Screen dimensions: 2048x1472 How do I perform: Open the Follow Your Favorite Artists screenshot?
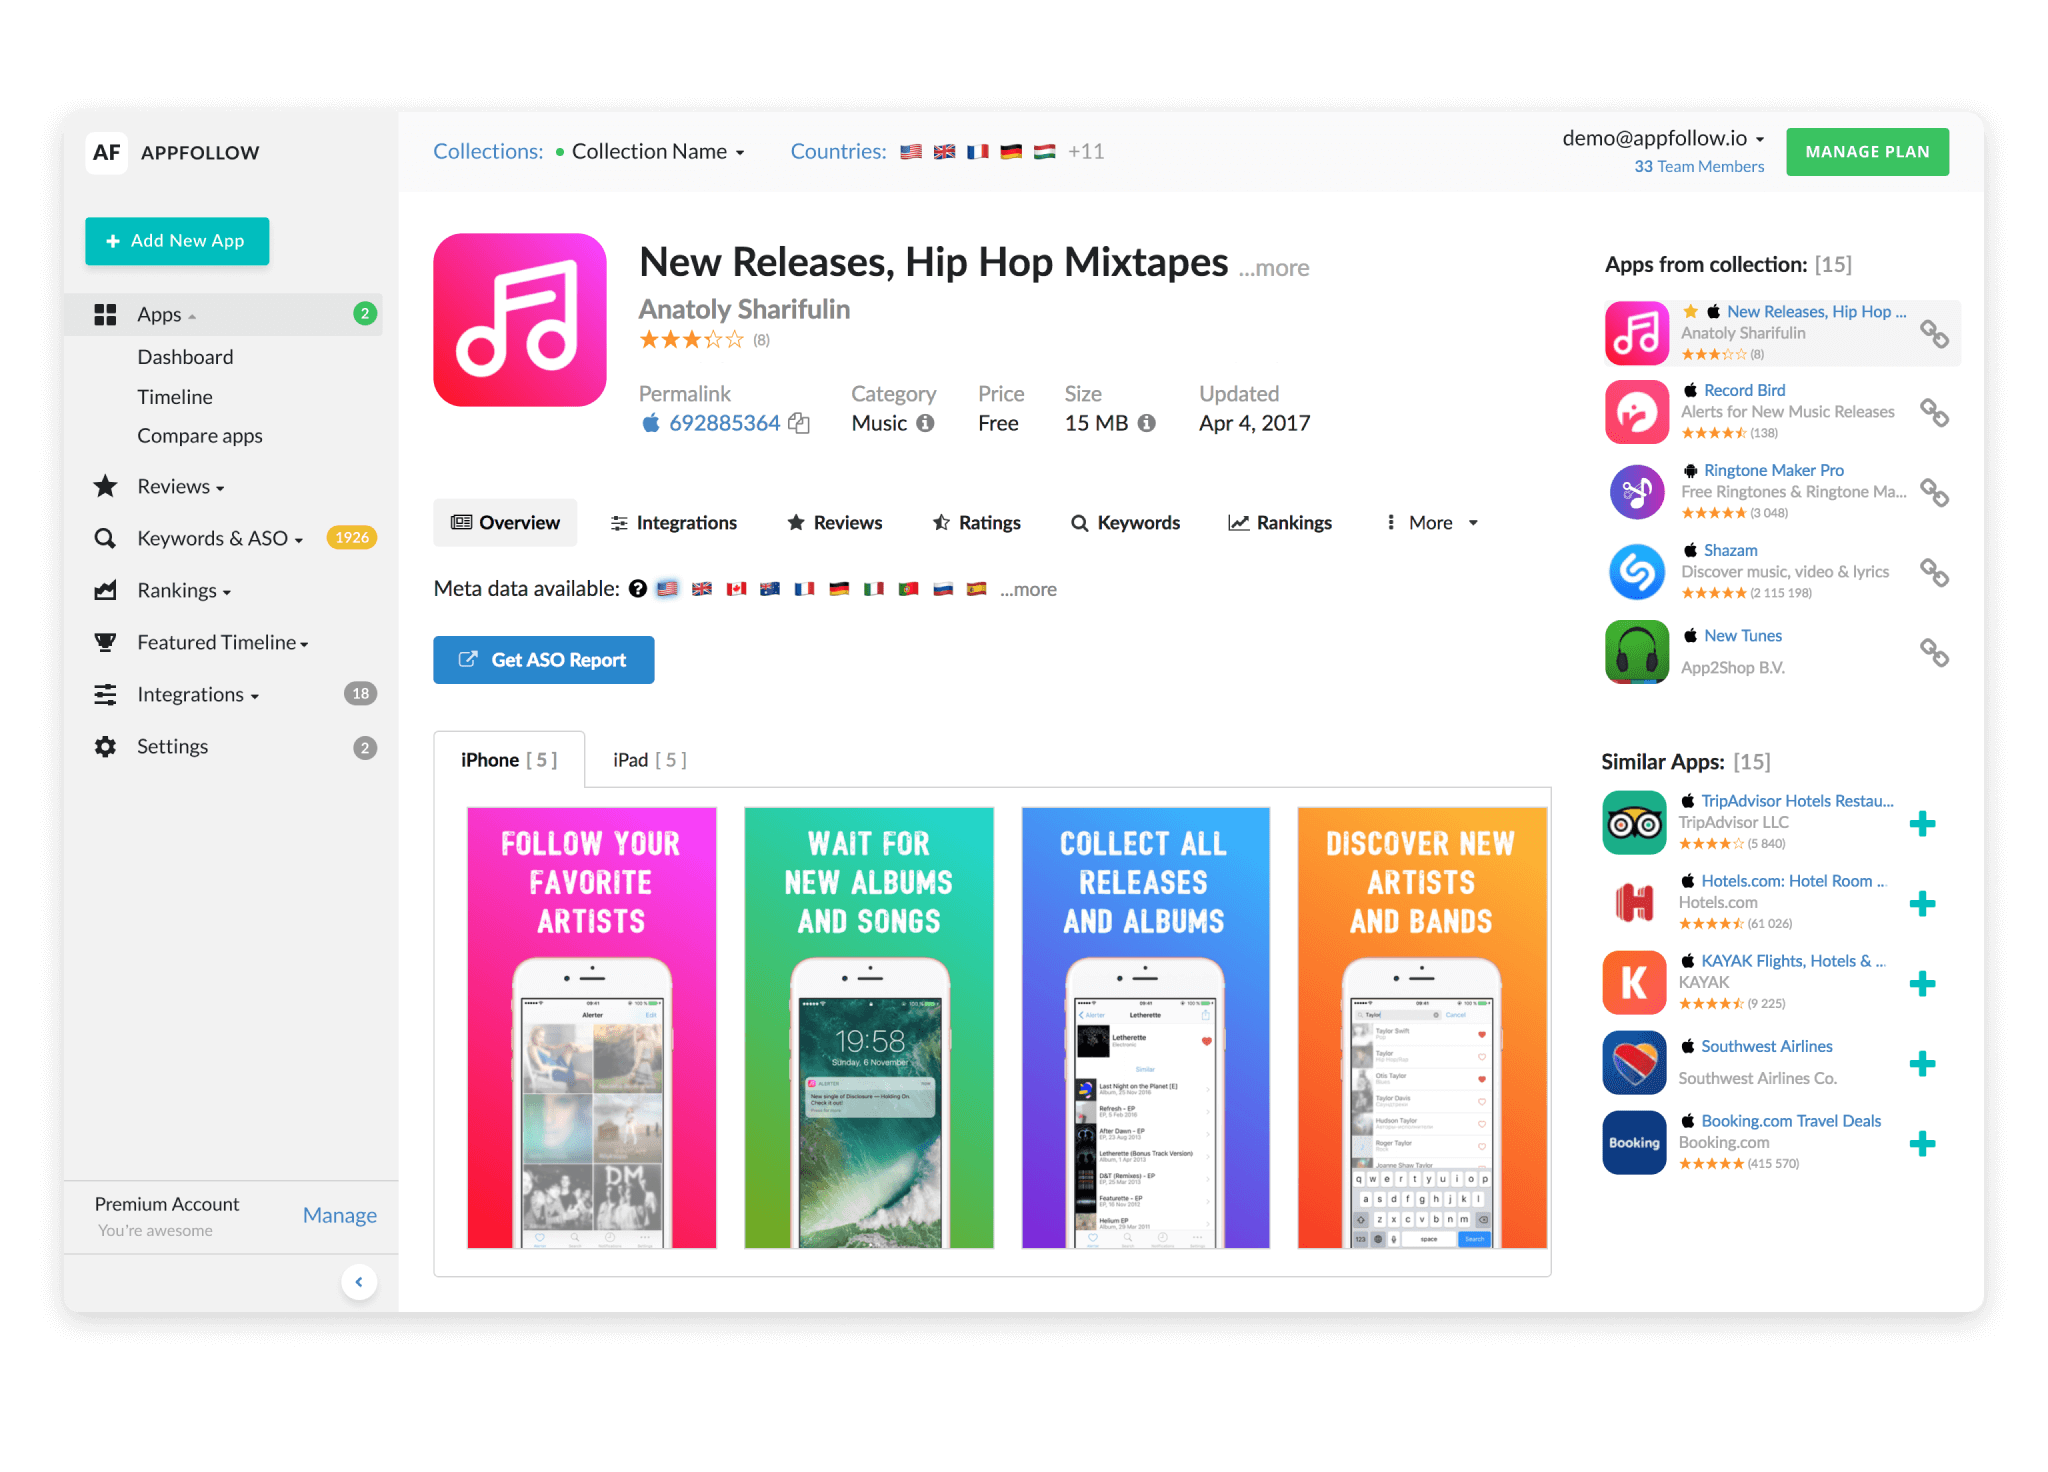[x=592, y=1028]
